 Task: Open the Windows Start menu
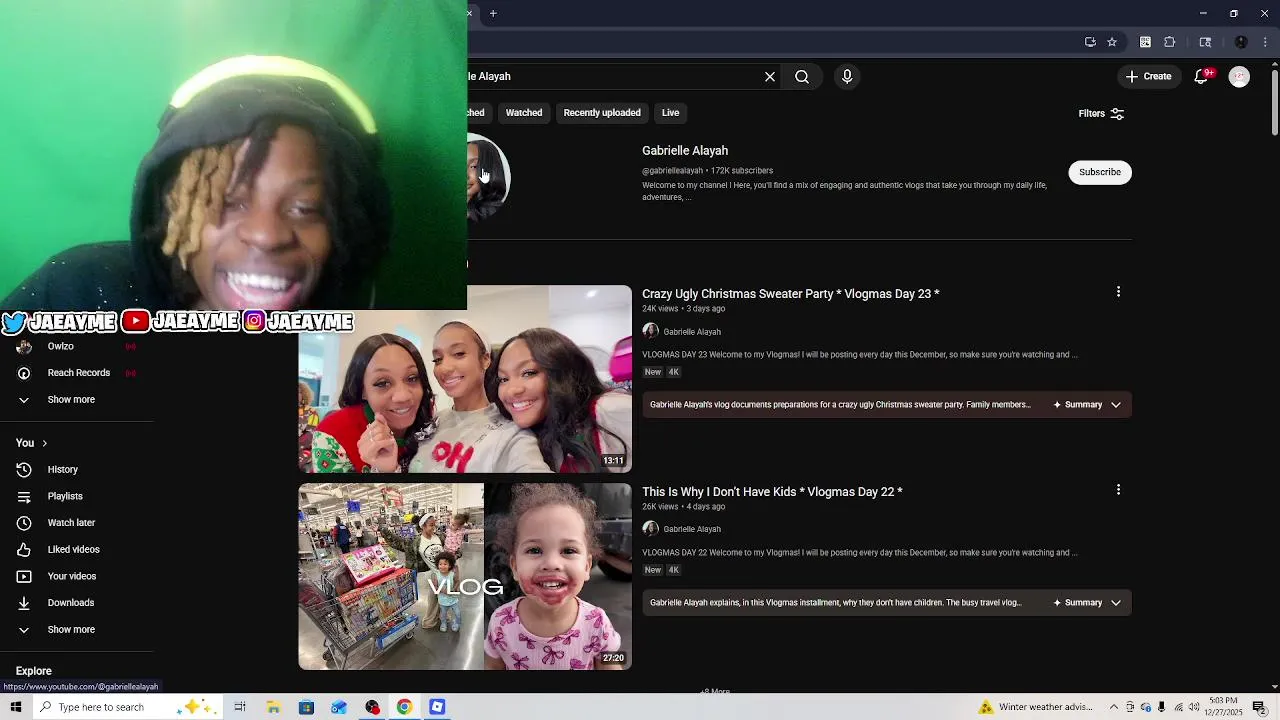[x=15, y=707]
